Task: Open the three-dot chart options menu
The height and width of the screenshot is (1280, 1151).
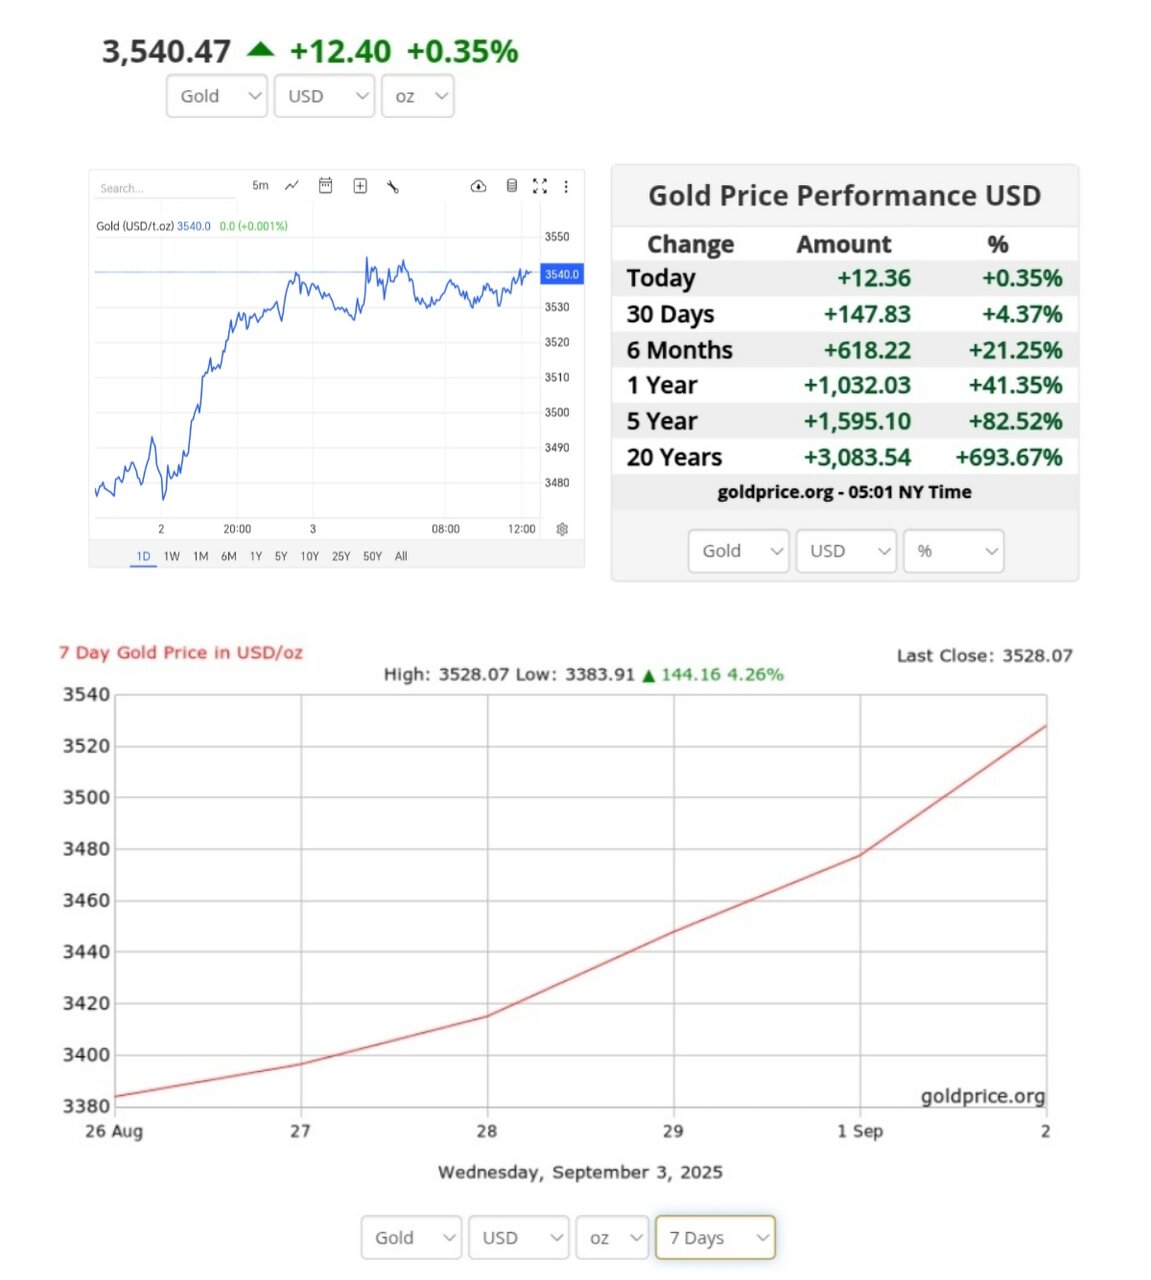Action: coord(566,186)
